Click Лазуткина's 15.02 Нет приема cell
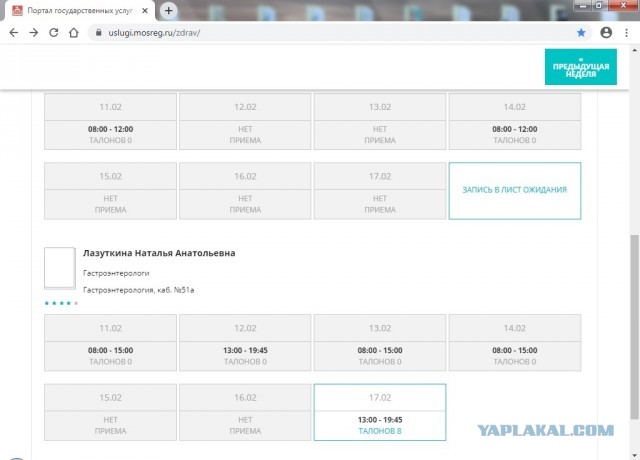 (111, 412)
